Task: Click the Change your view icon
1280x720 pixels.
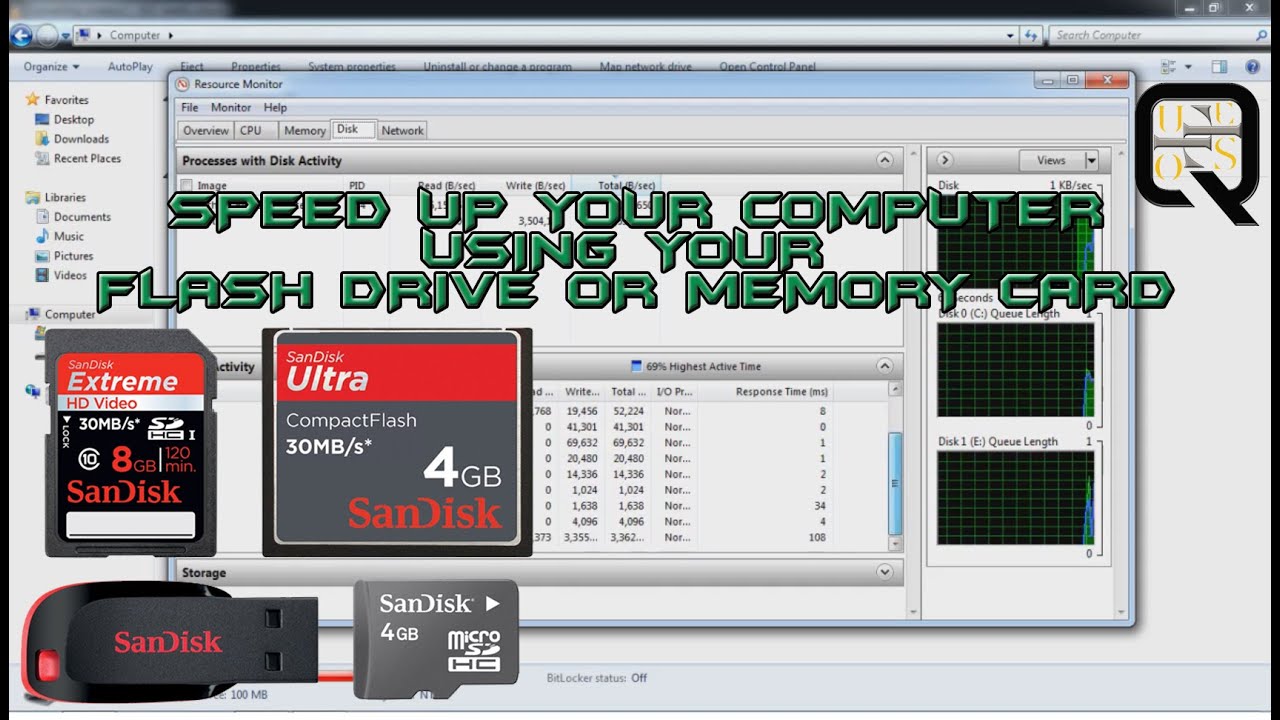Action: coord(1170,67)
